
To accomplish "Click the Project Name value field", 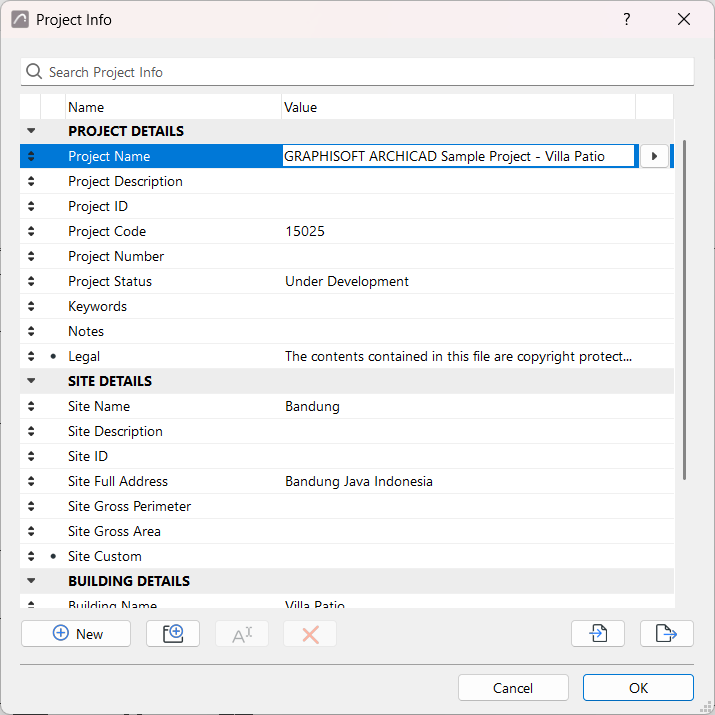I will click(x=458, y=156).
